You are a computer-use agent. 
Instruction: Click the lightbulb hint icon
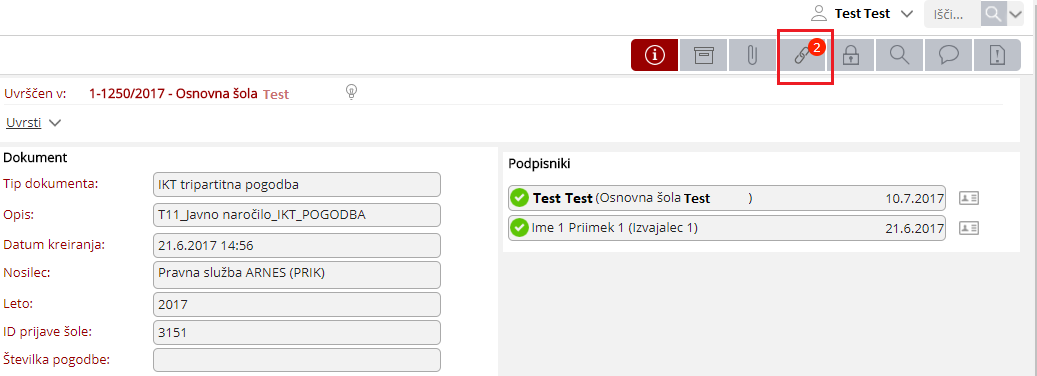tap(352, 92)
